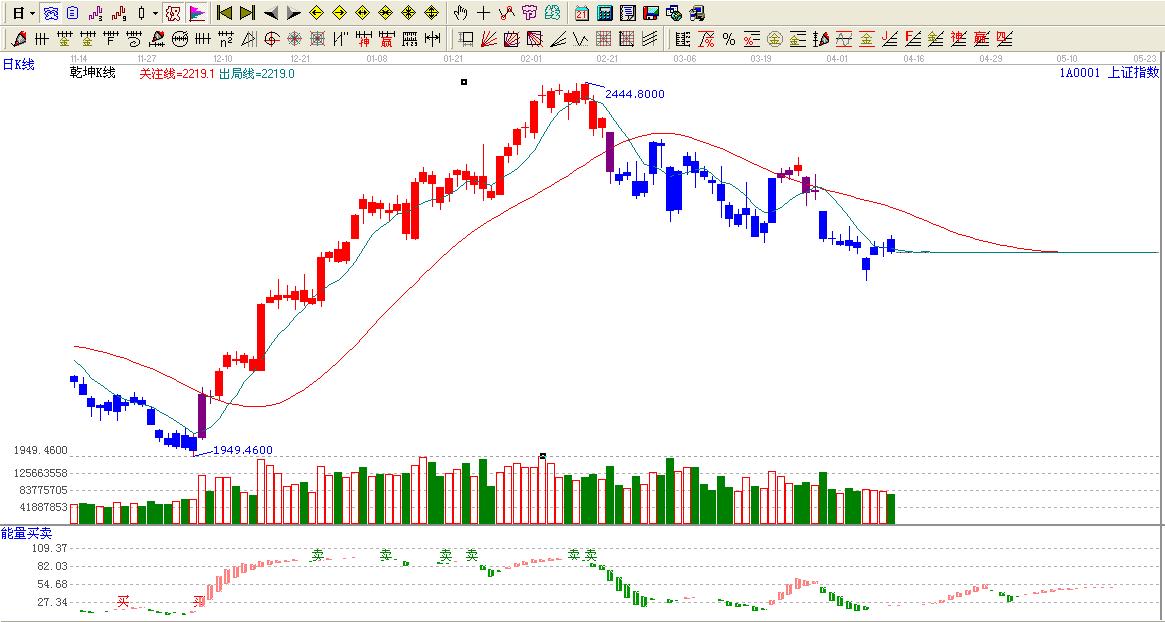Open the calendar icon showing 21
1165x622 pixels.
pyautogui.click(x=582, y=13)
